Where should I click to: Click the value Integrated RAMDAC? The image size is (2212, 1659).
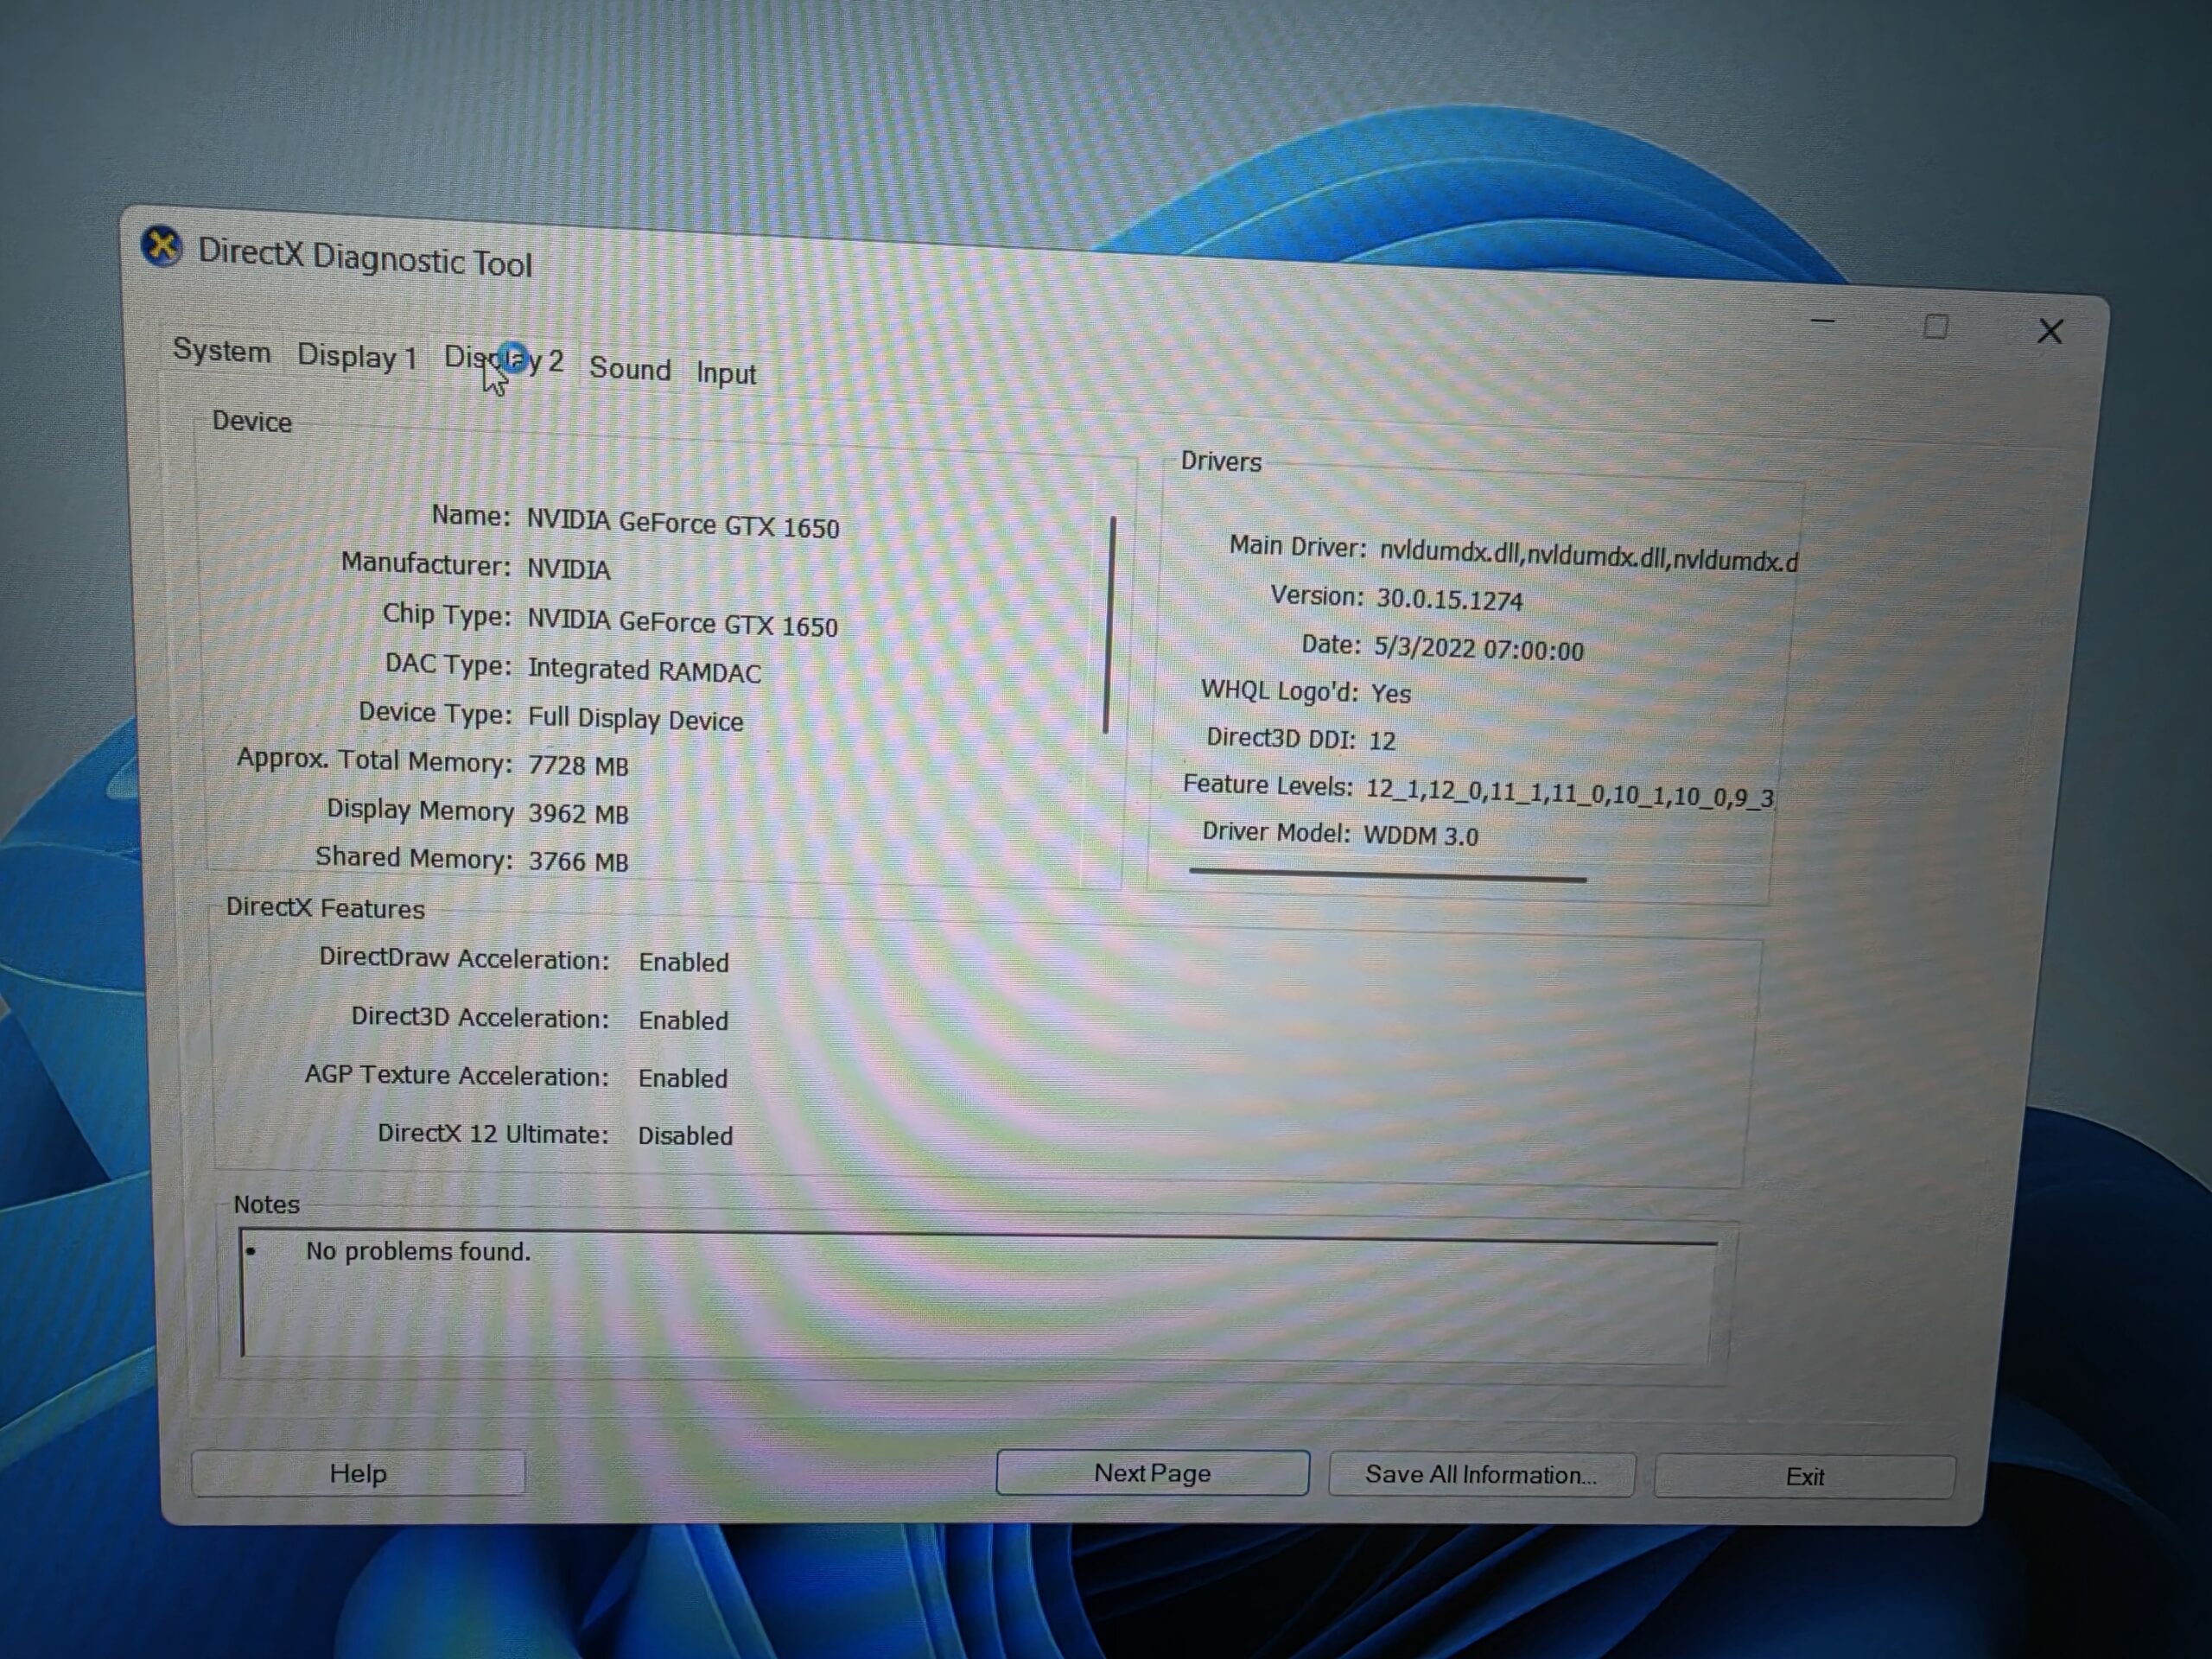click(x=645, y=670)
